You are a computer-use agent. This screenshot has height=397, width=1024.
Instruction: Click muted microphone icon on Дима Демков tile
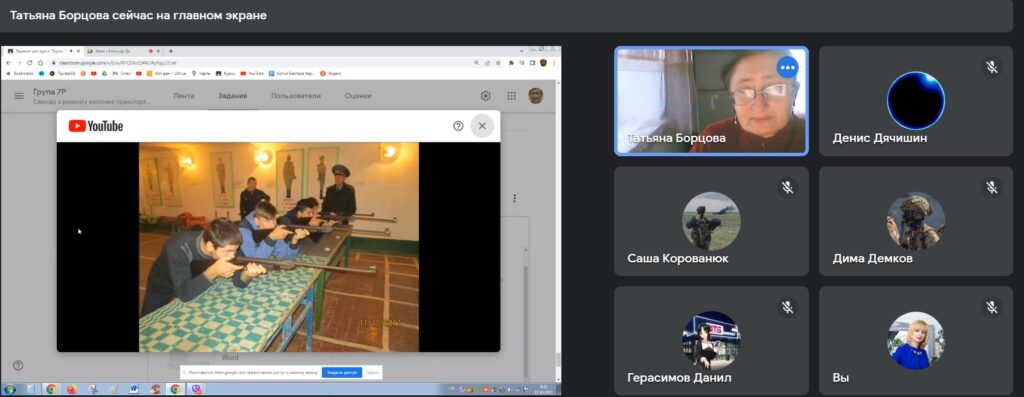tap(992, 188)
